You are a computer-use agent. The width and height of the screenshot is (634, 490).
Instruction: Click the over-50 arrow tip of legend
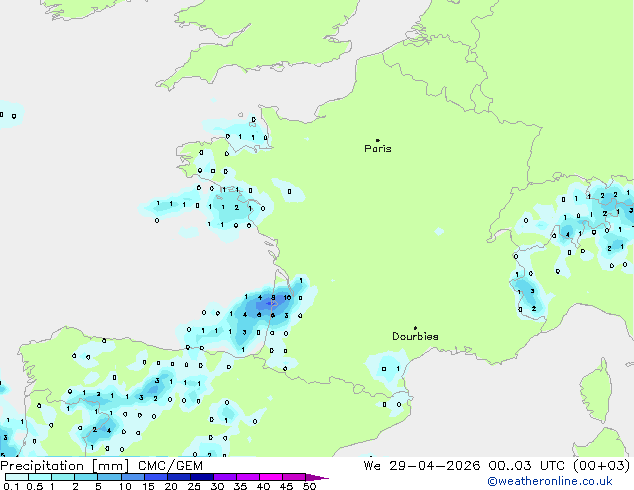[x=317, y=477]
